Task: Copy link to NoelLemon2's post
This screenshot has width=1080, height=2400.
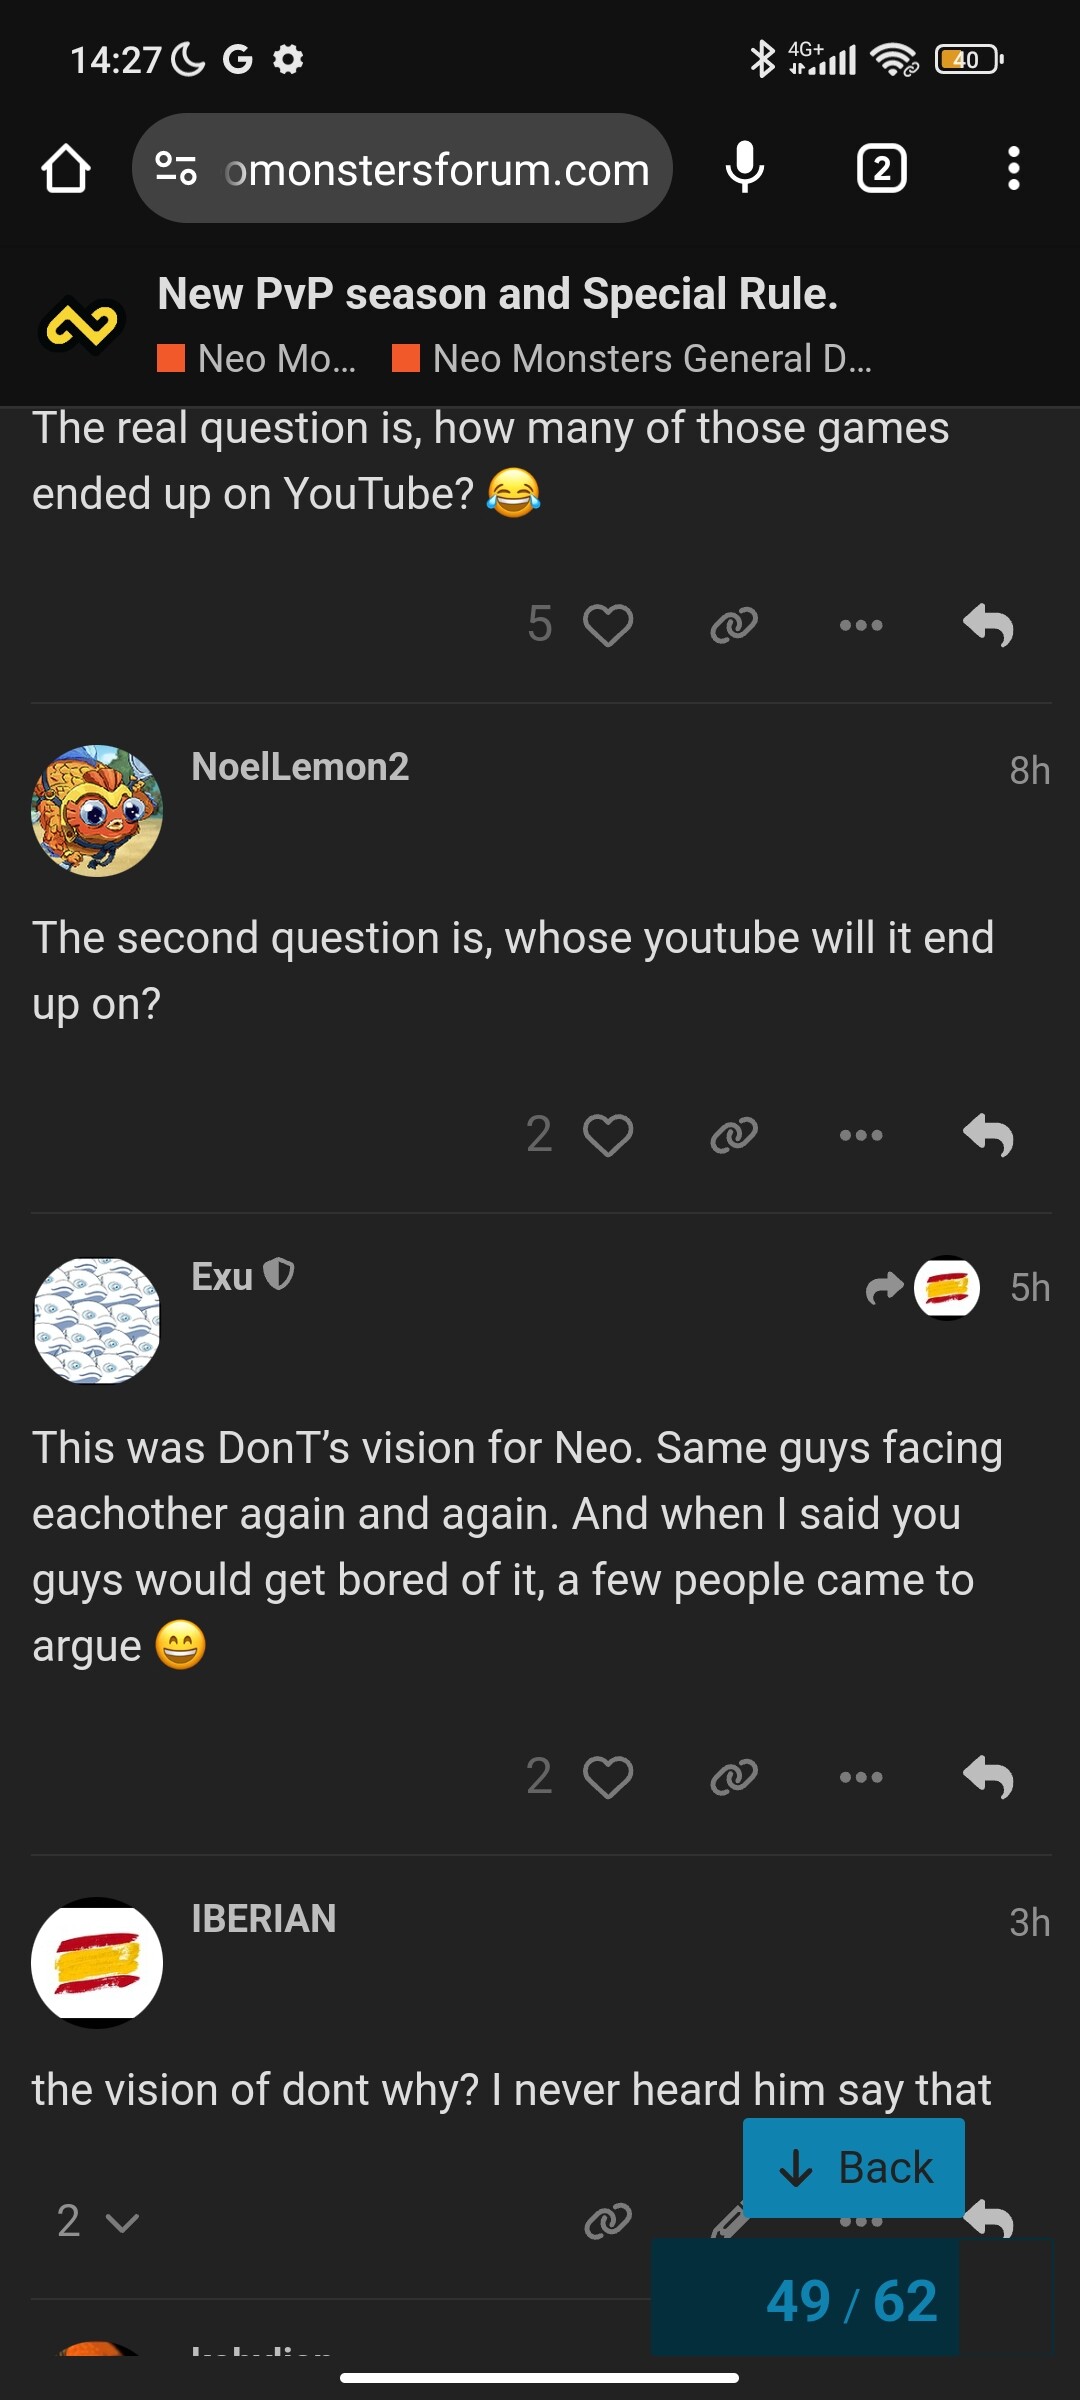Action: click(x=734, y=1135)
